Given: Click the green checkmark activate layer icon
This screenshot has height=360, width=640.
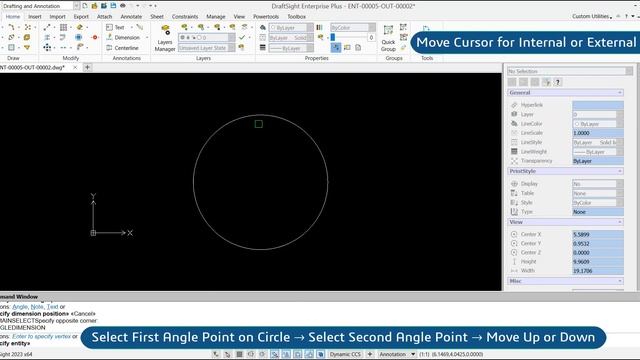Looking at the screenshot, I should tap(242, 38).
